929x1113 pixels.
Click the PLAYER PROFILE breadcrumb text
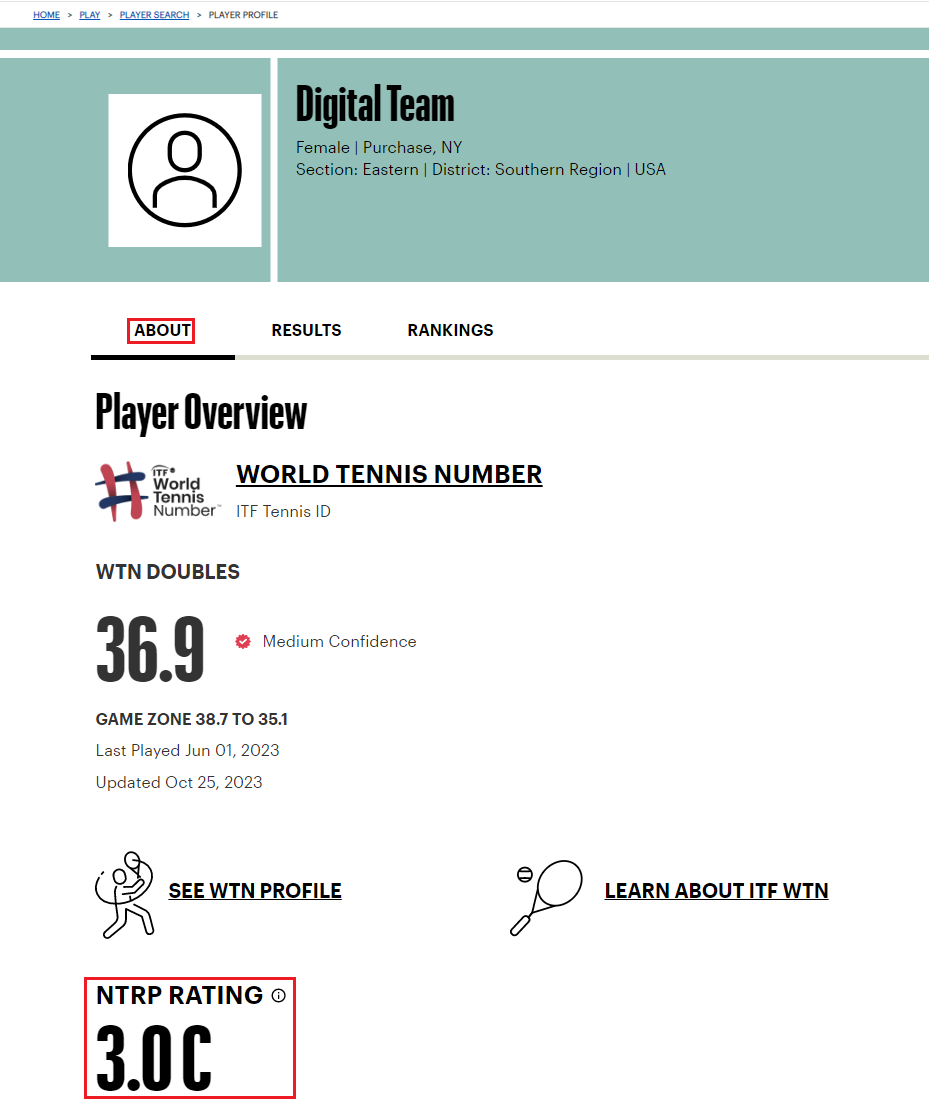[x=243, y=14]
